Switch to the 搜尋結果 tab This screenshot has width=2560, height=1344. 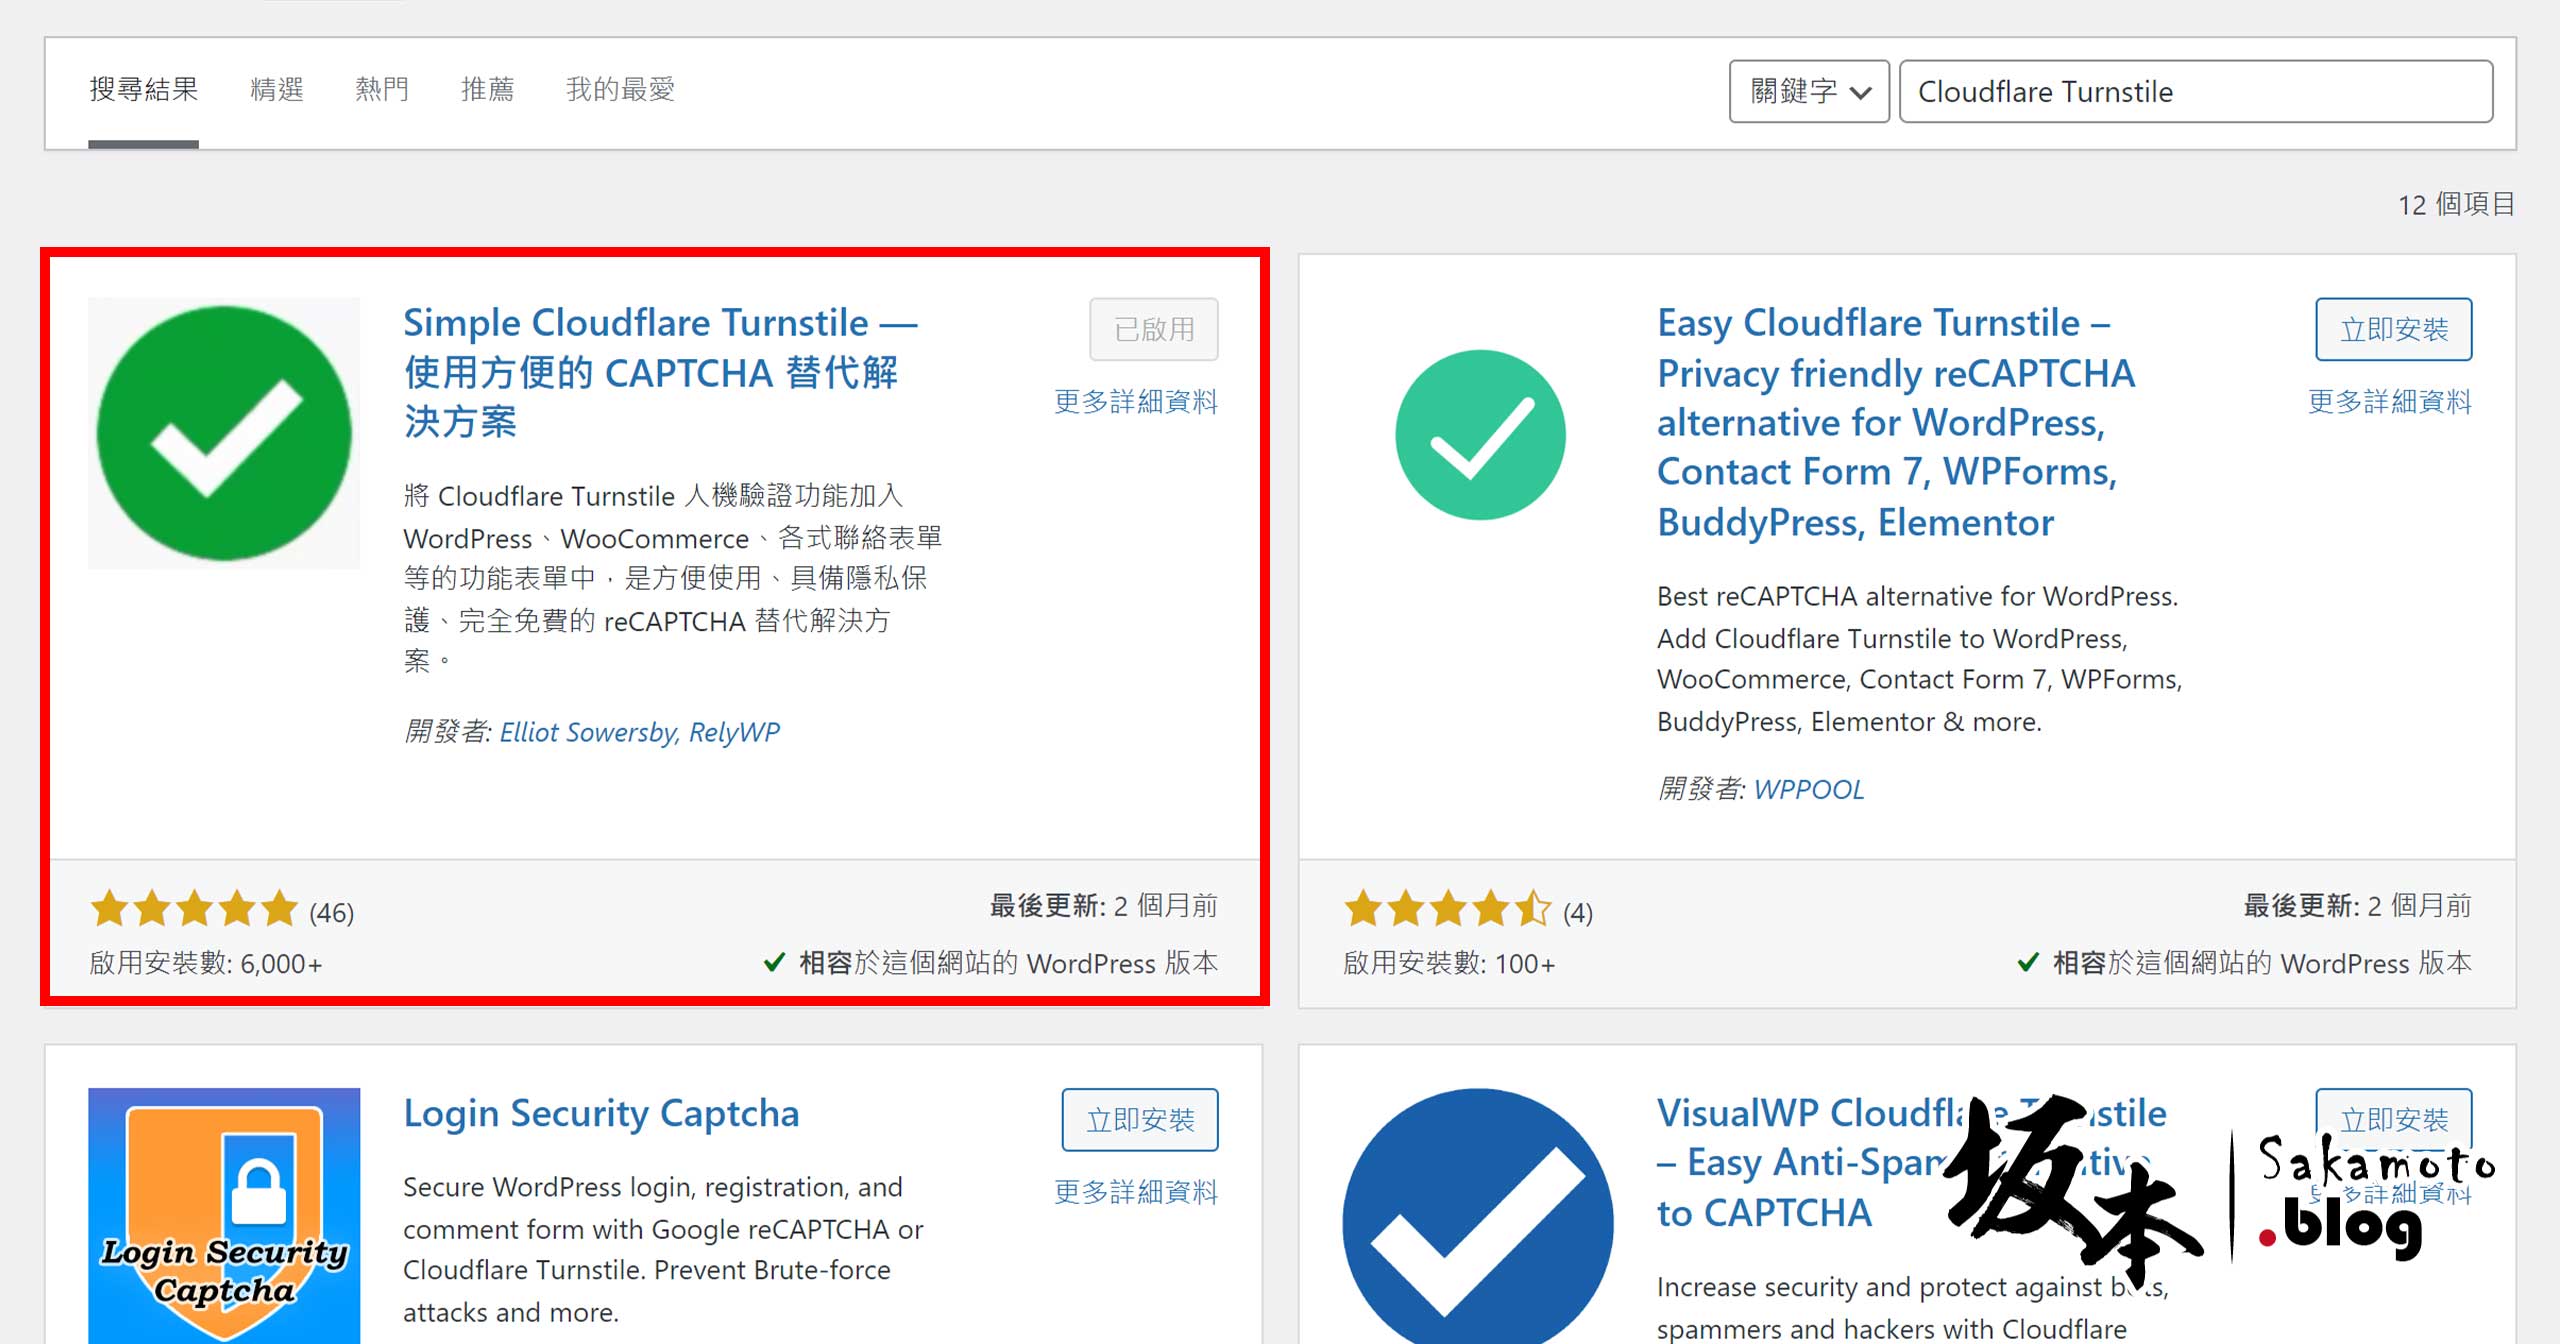(x=143, y=90)
